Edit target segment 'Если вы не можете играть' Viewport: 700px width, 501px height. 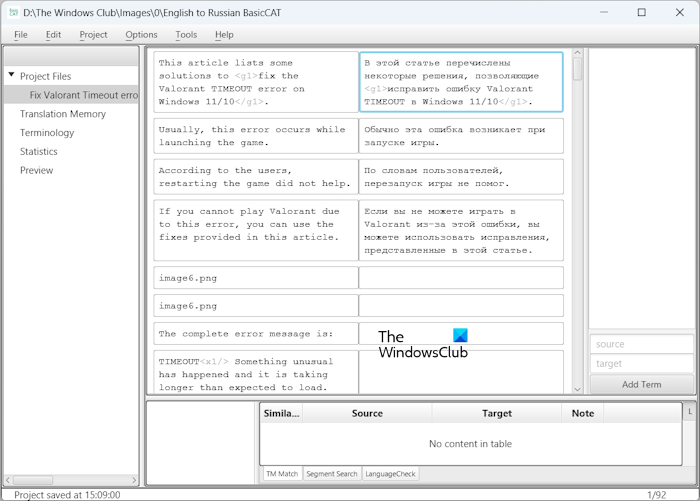tap(461, 230)
